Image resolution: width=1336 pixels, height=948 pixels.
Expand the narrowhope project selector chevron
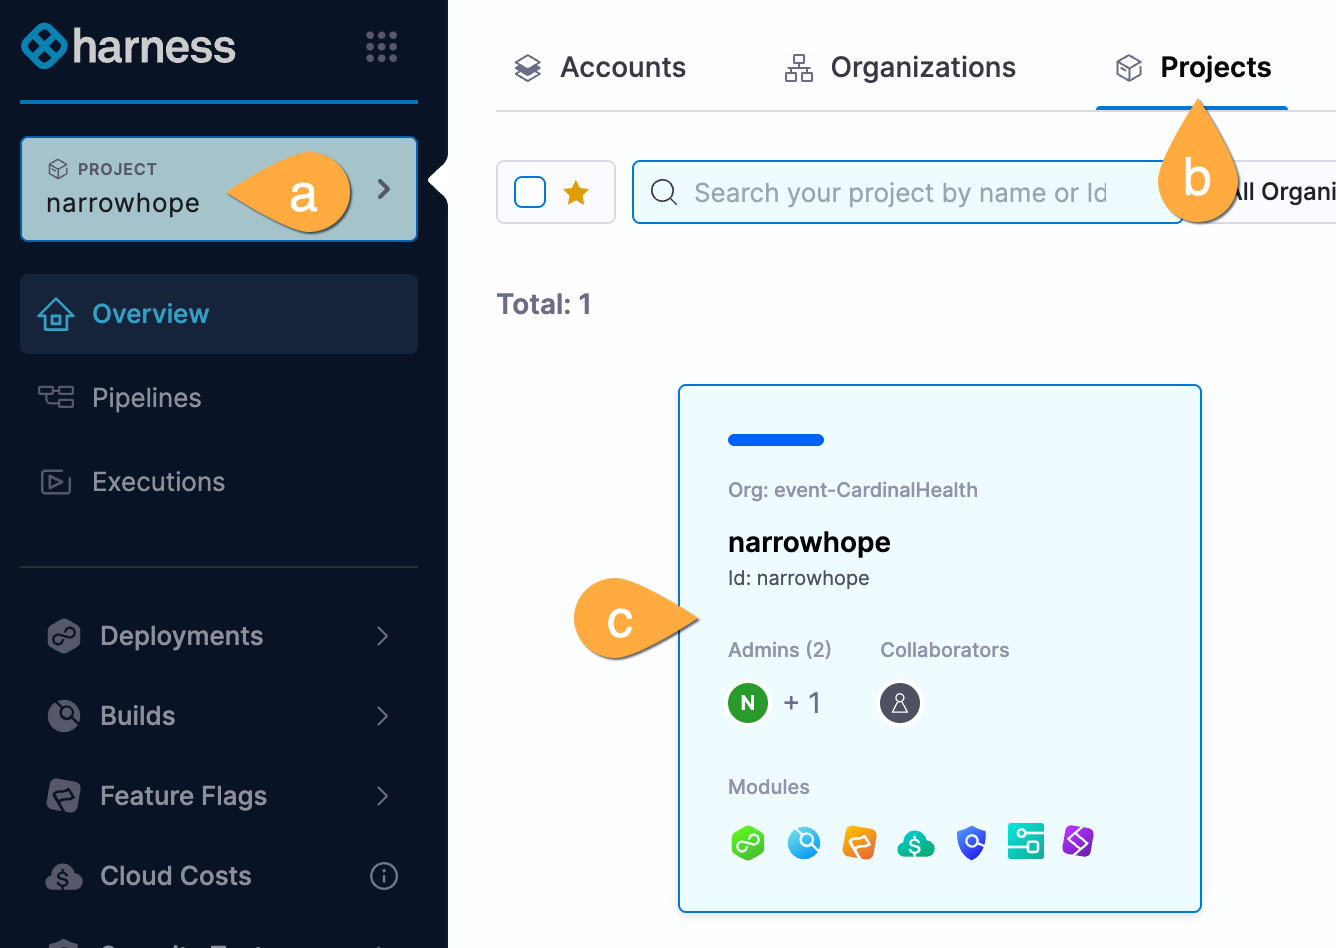(384, 188)
